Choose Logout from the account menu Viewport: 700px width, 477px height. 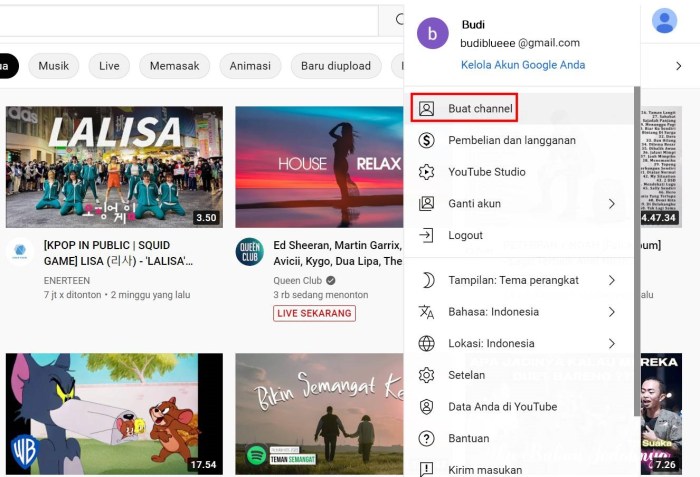tap(519, 235)
